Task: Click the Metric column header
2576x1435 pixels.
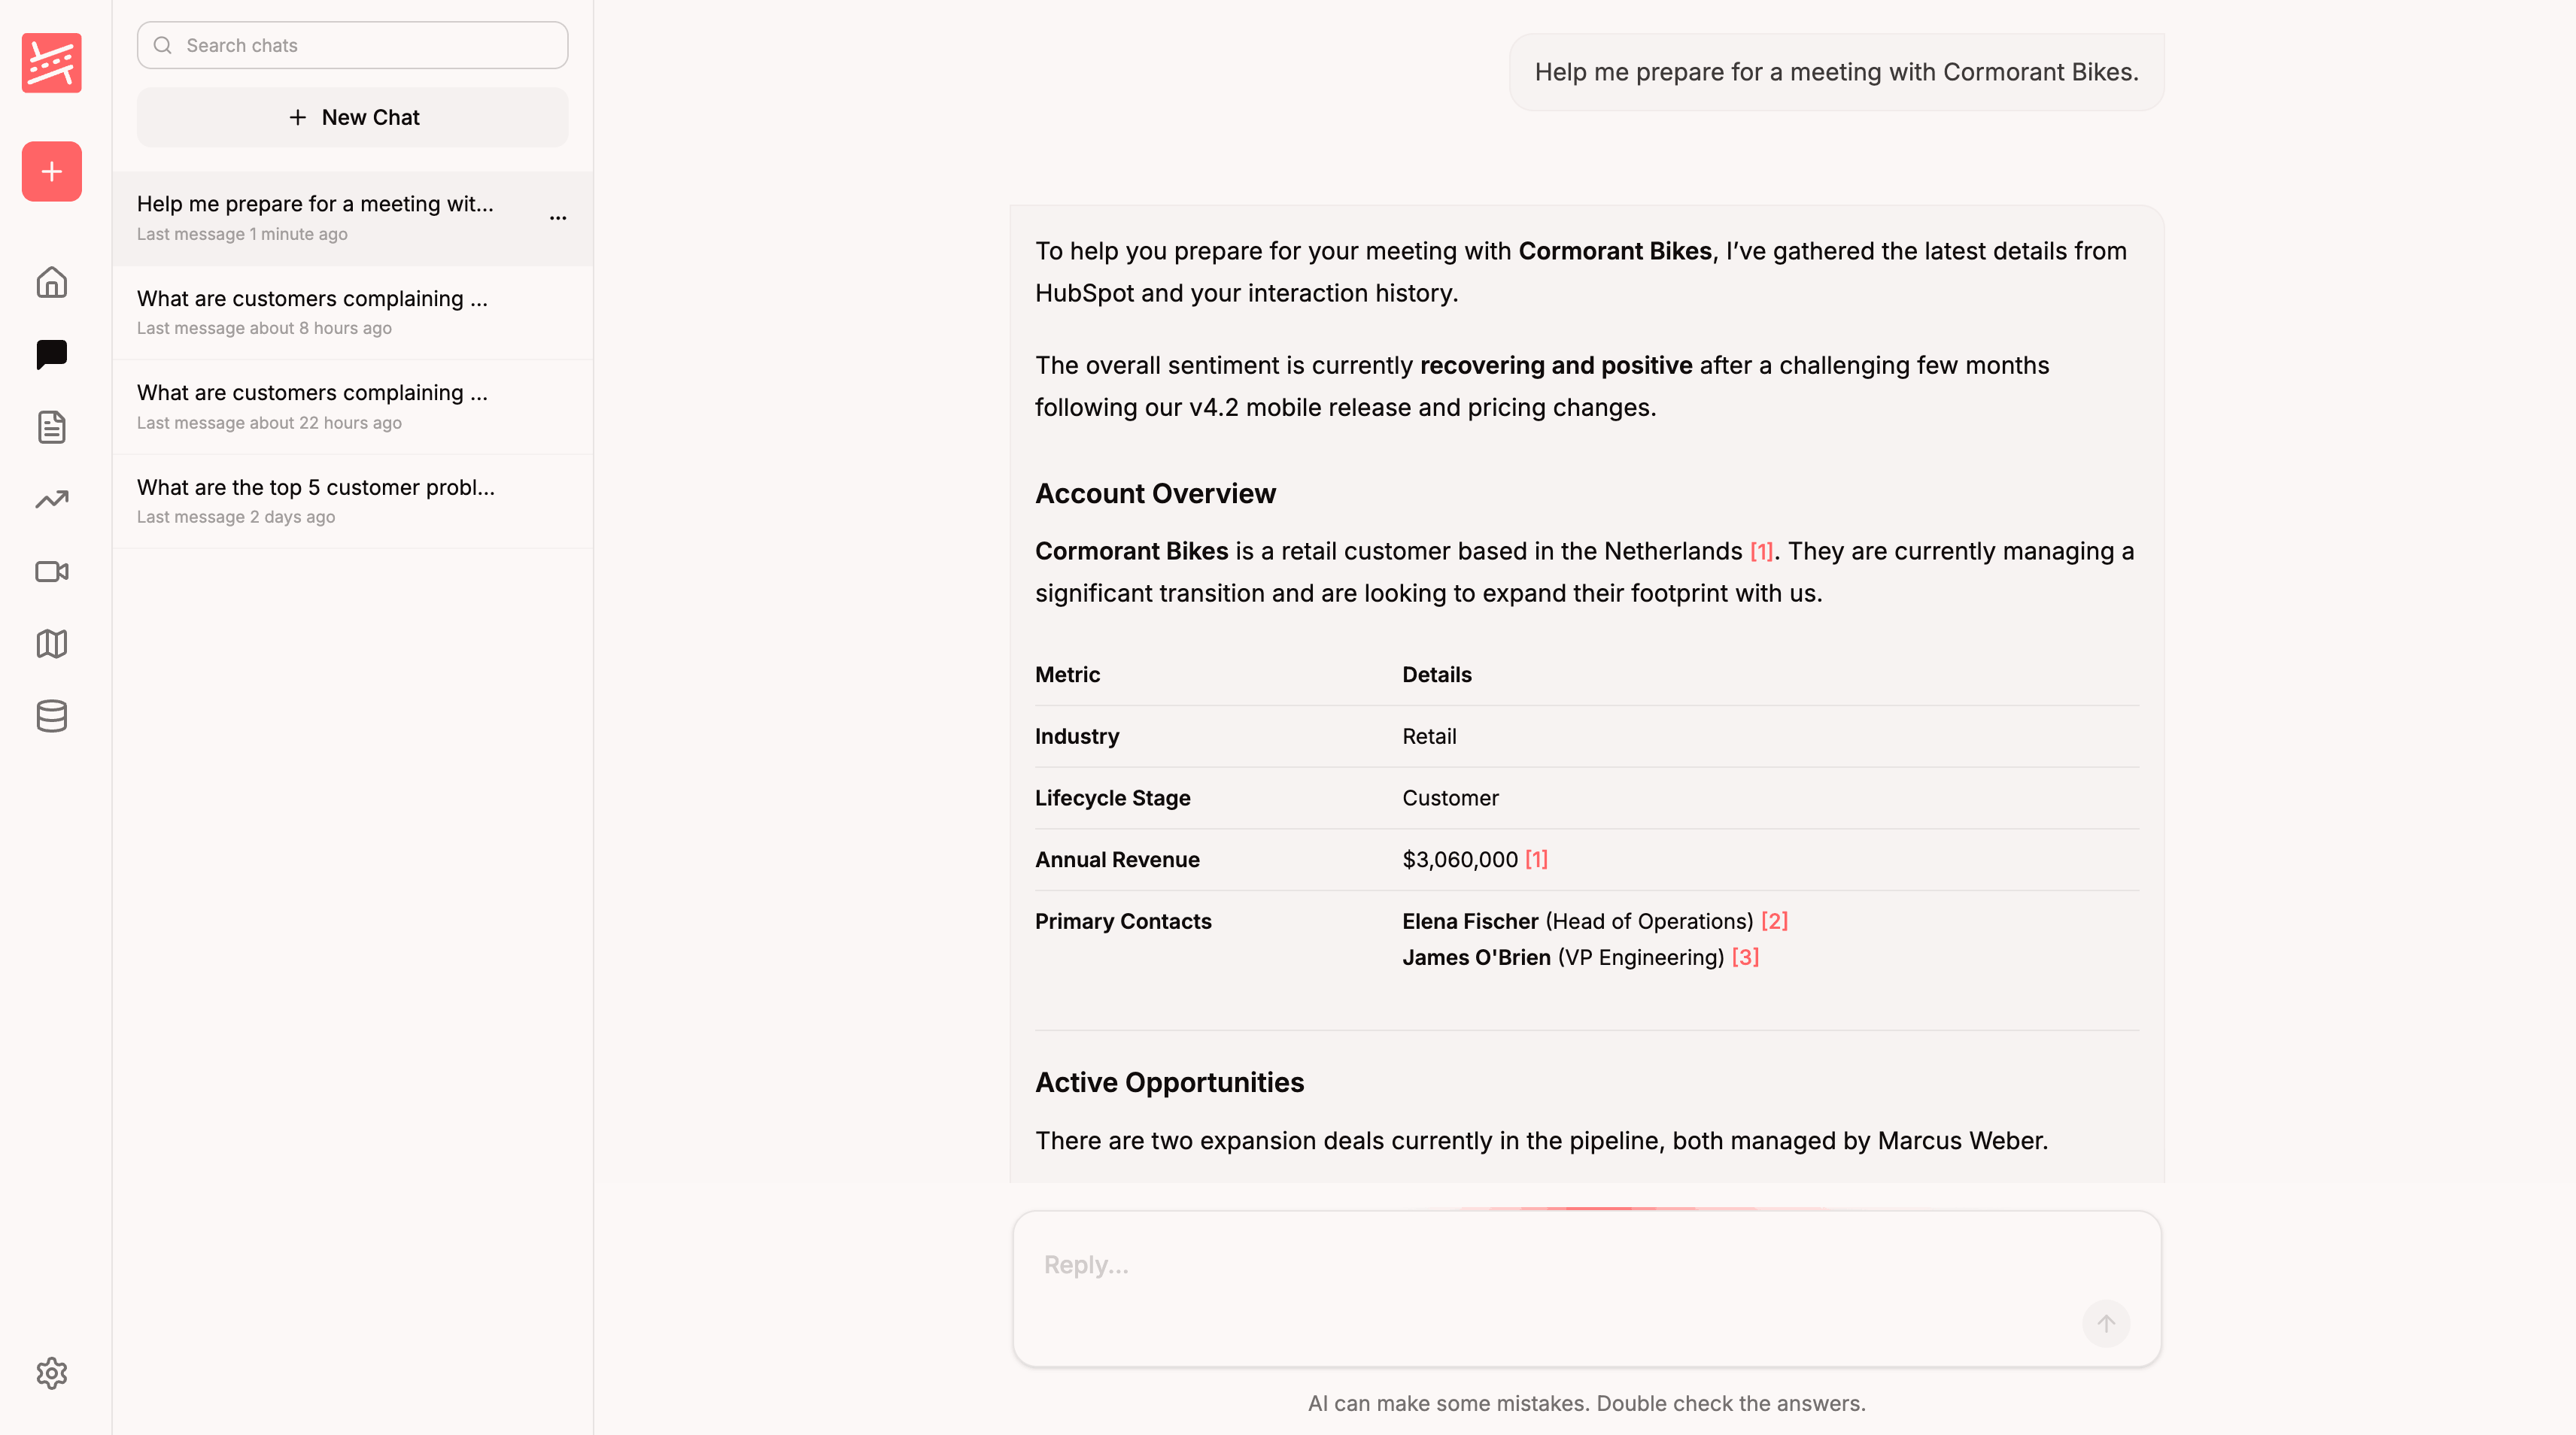Action: [1067, 674]
